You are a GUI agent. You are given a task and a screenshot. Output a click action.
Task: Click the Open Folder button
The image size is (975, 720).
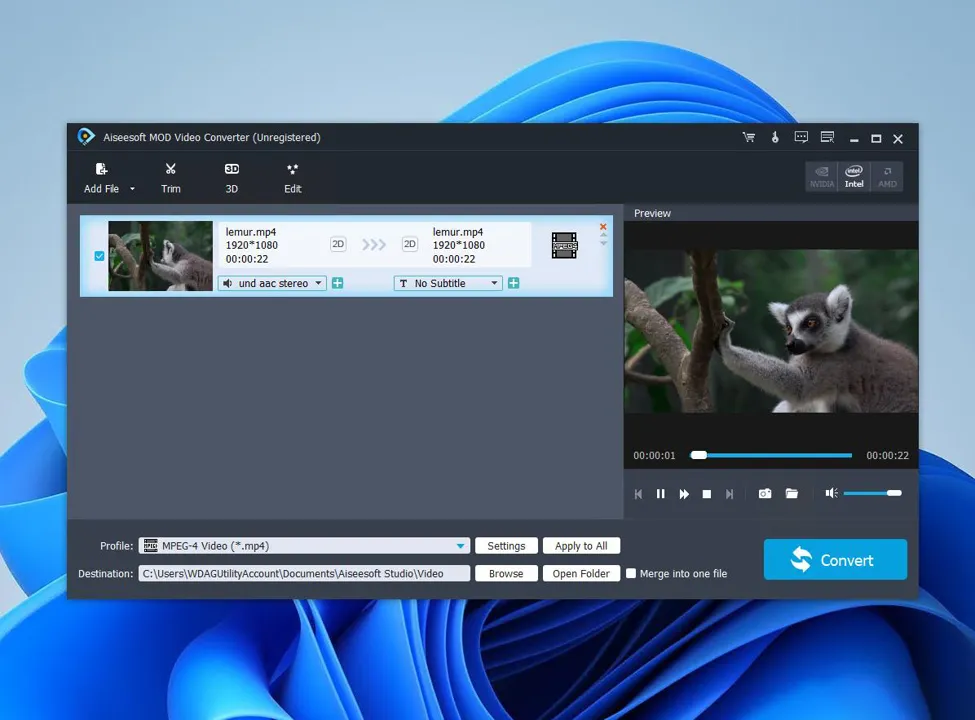pyautogui.click(x=581, y=573)
